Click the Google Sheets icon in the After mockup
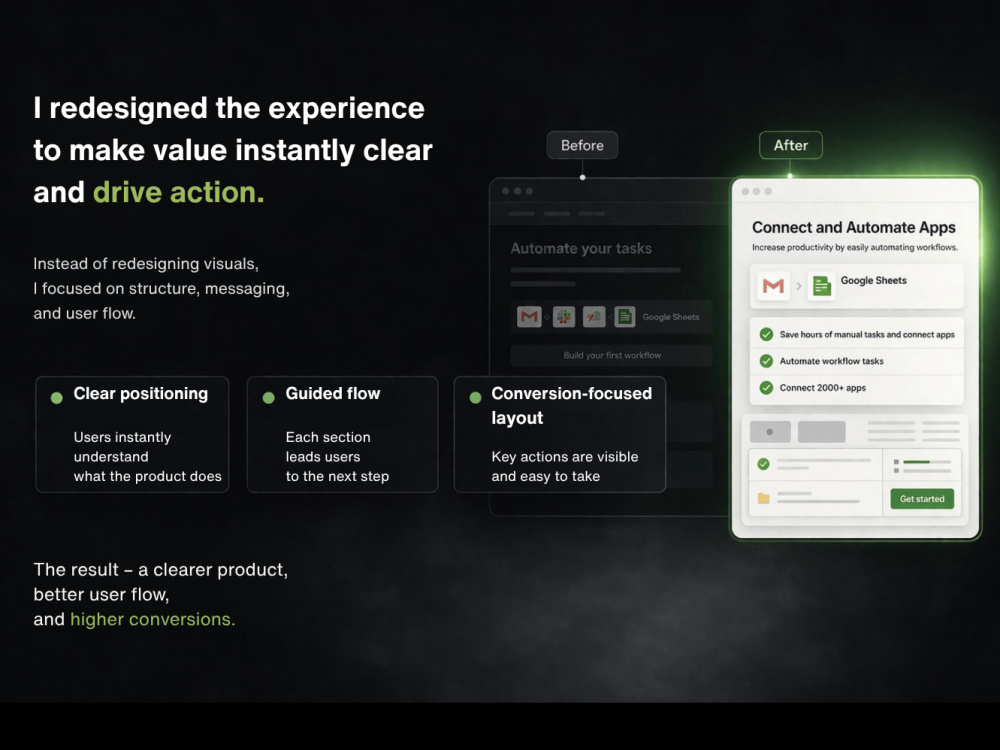 coord(821,286)
